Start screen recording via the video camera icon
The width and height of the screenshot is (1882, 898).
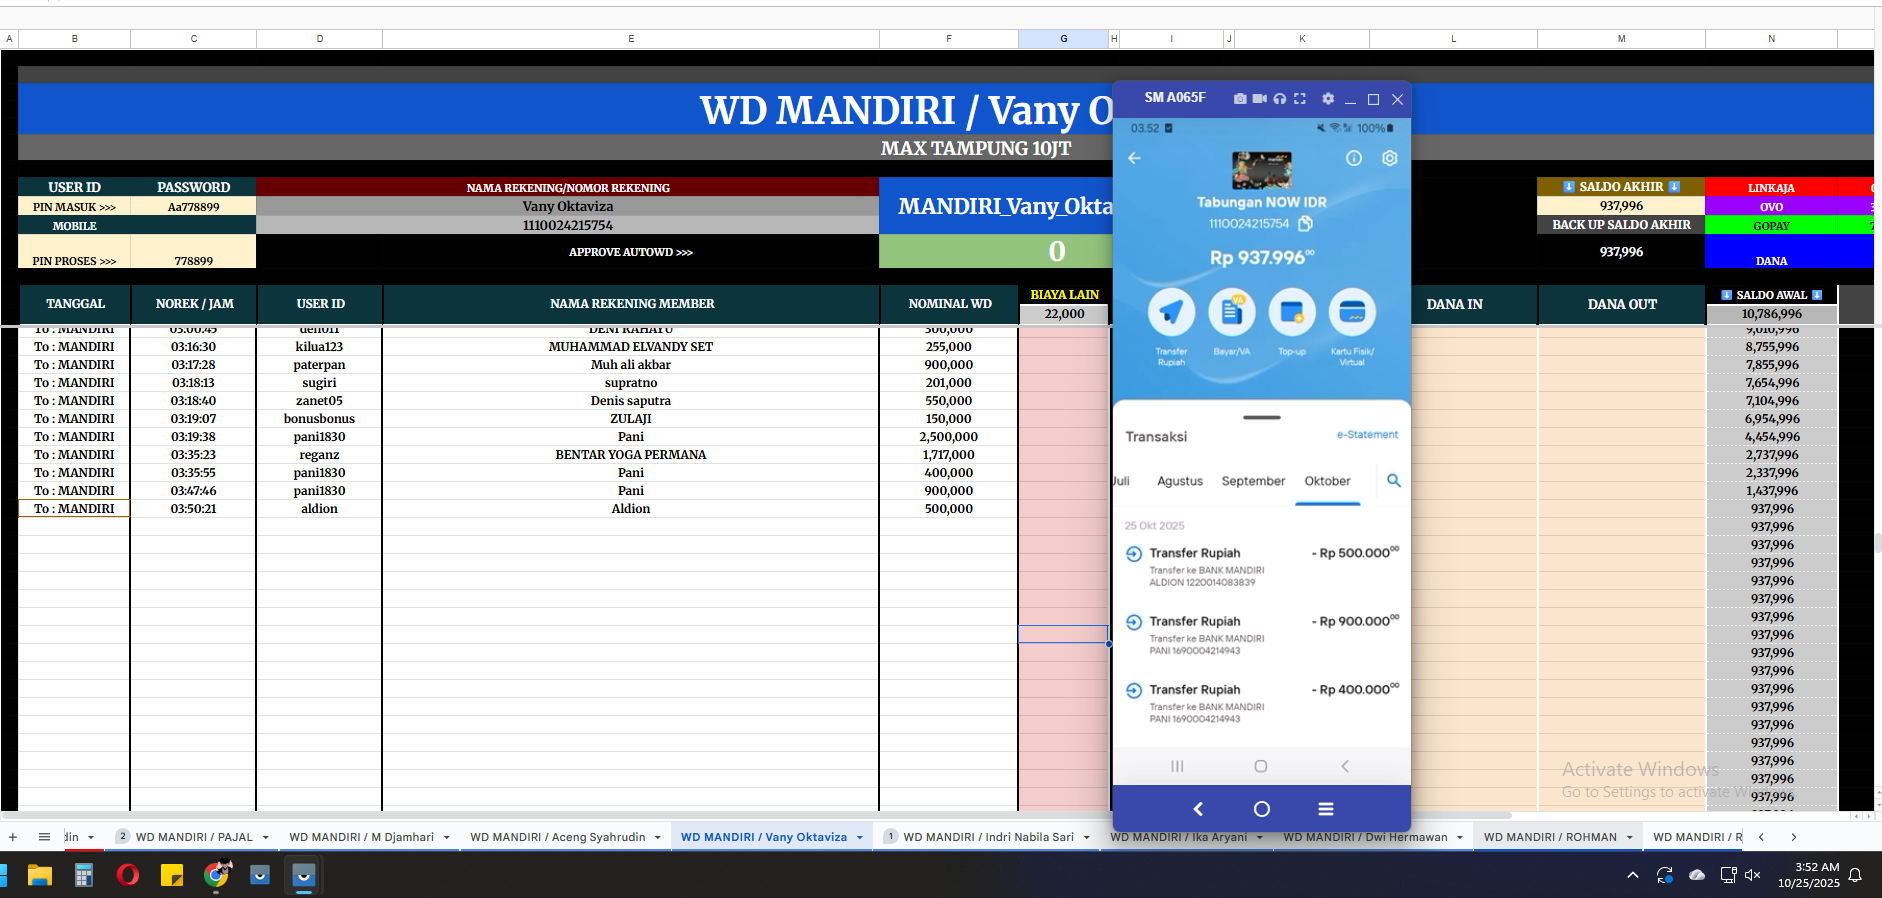[x=1260, y=99]
